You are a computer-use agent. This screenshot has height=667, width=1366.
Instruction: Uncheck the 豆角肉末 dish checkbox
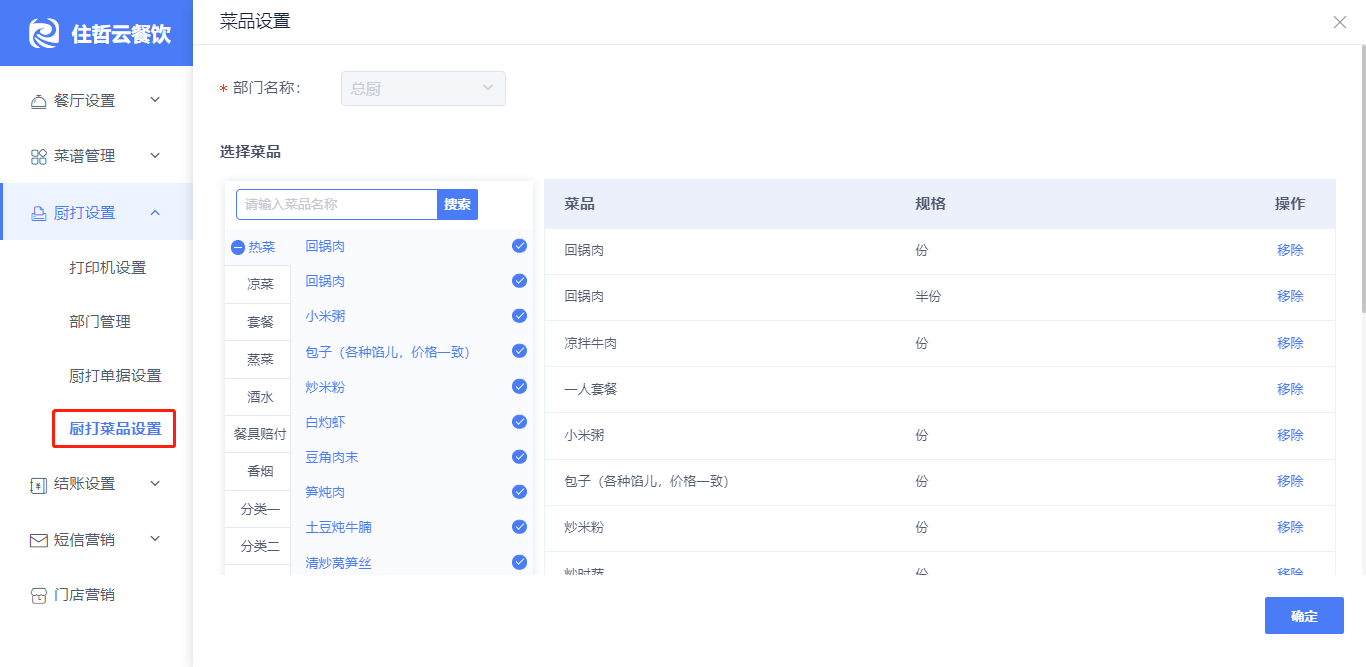[x=519, y=457]
